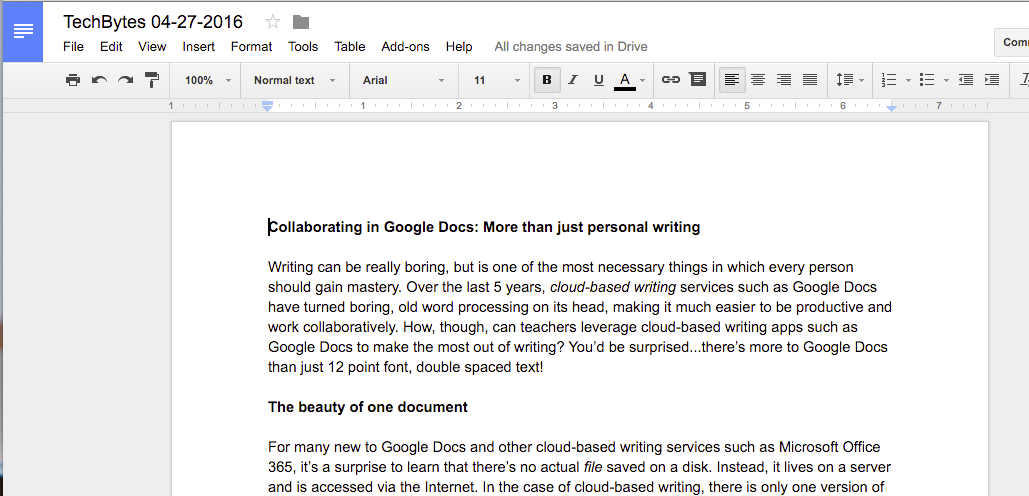The height and width of the screenshot is (496, 1029).
Task: Expand the text color dropdown arrow
Action: click(x=642, y=81)
